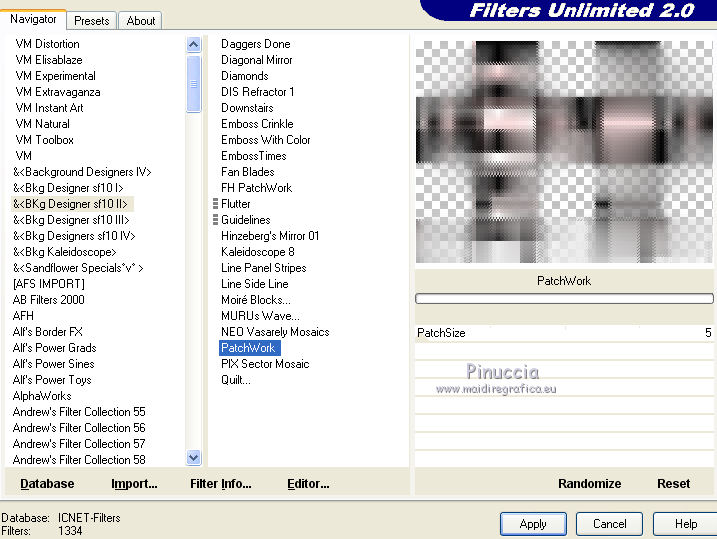The width and height of the screenshot is (717, 539).
Task: Open the Editor... button
Action: tap(308, 484)
